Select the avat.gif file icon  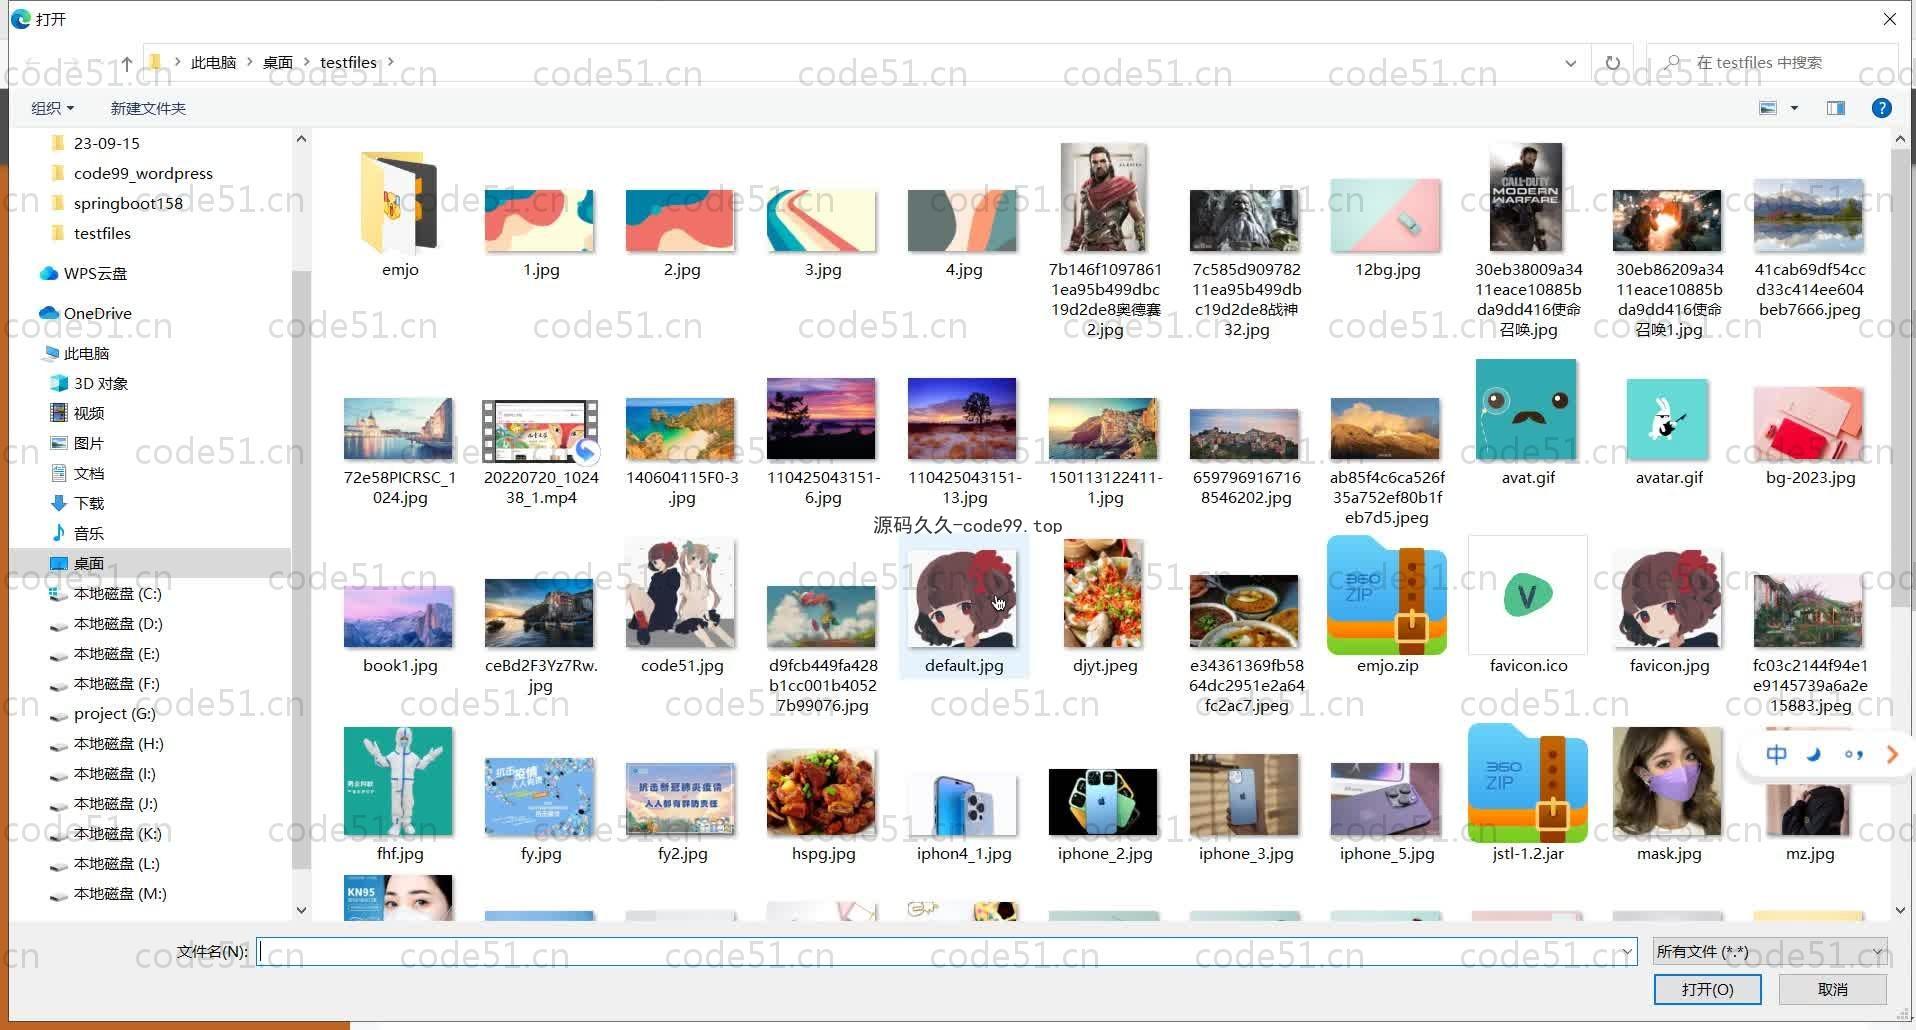tap(1527, 410)
